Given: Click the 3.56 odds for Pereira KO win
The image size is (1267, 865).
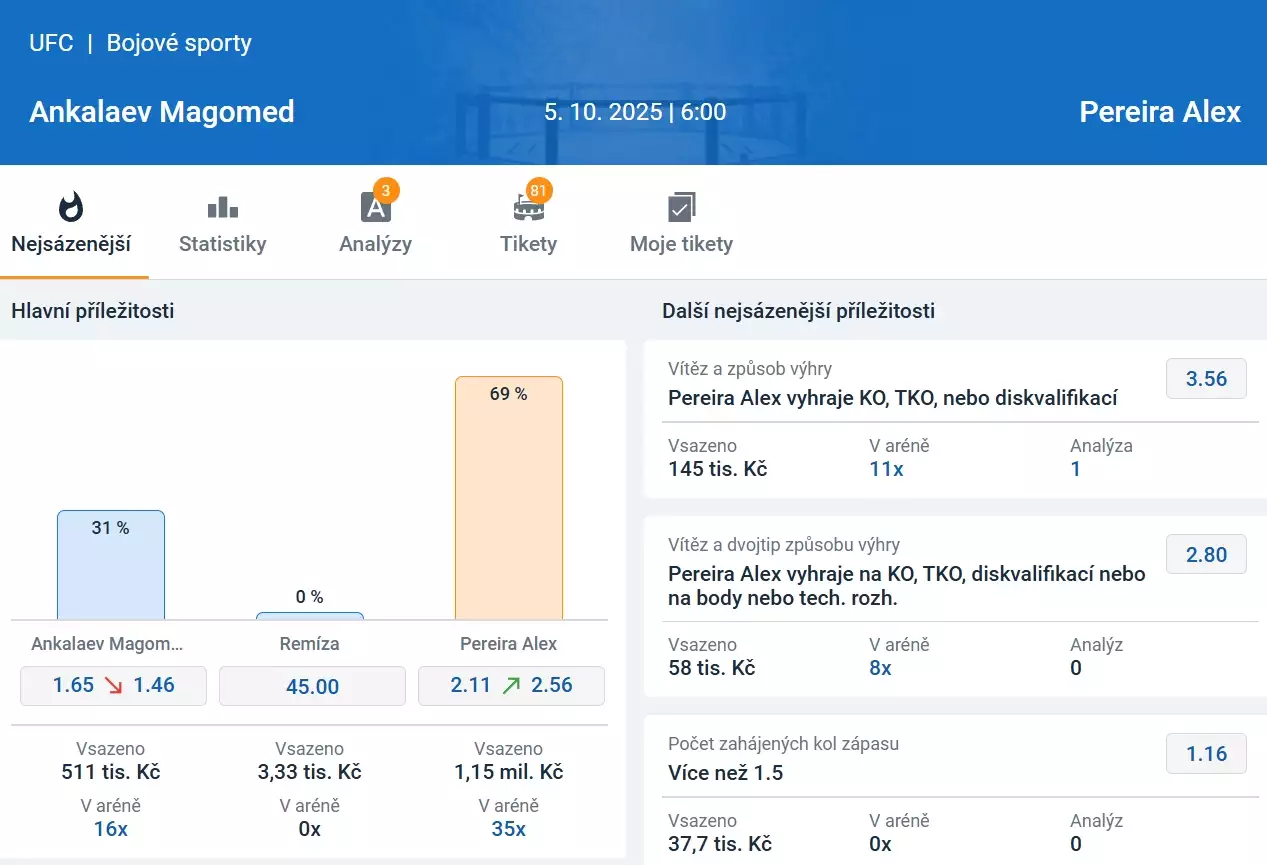Looking at the screenshot, I should (1206, 379).
